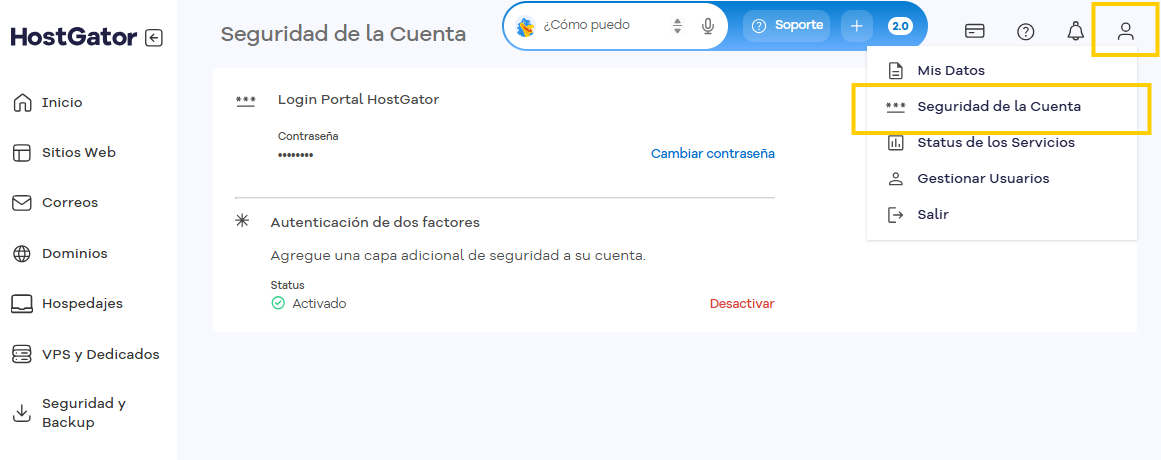Open the user profile menu icon
Viewport: 1161px width, 460px height.
tap(1125, 31)
